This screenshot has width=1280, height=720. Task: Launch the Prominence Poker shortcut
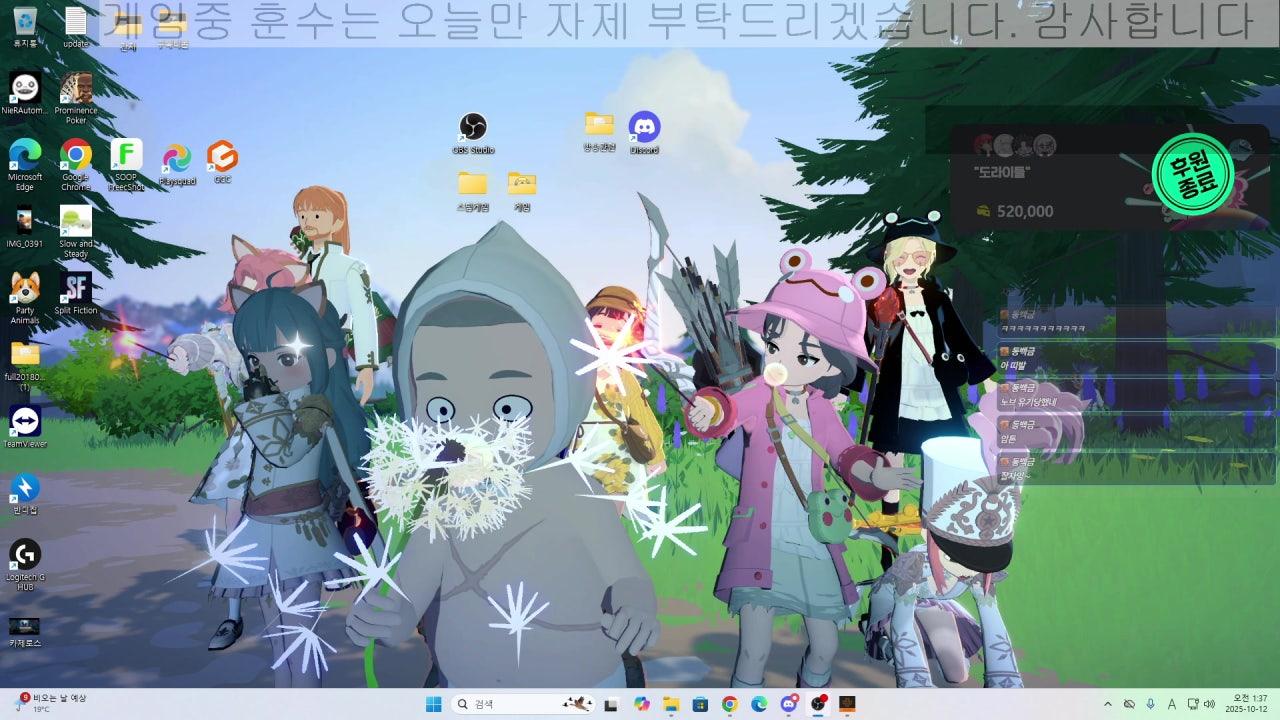tap(76, 97)
